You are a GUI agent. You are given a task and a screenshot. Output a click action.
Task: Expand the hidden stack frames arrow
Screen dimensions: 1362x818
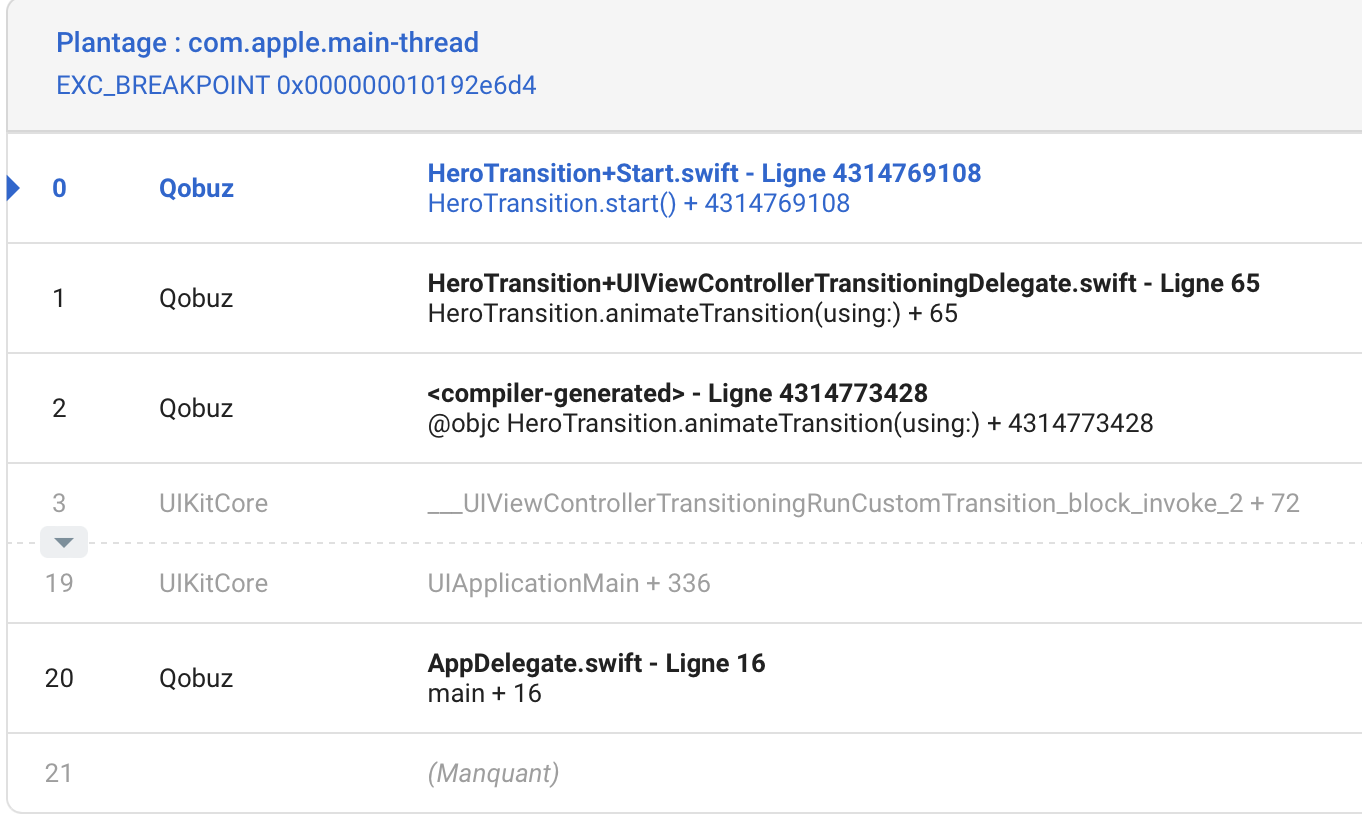64,542
